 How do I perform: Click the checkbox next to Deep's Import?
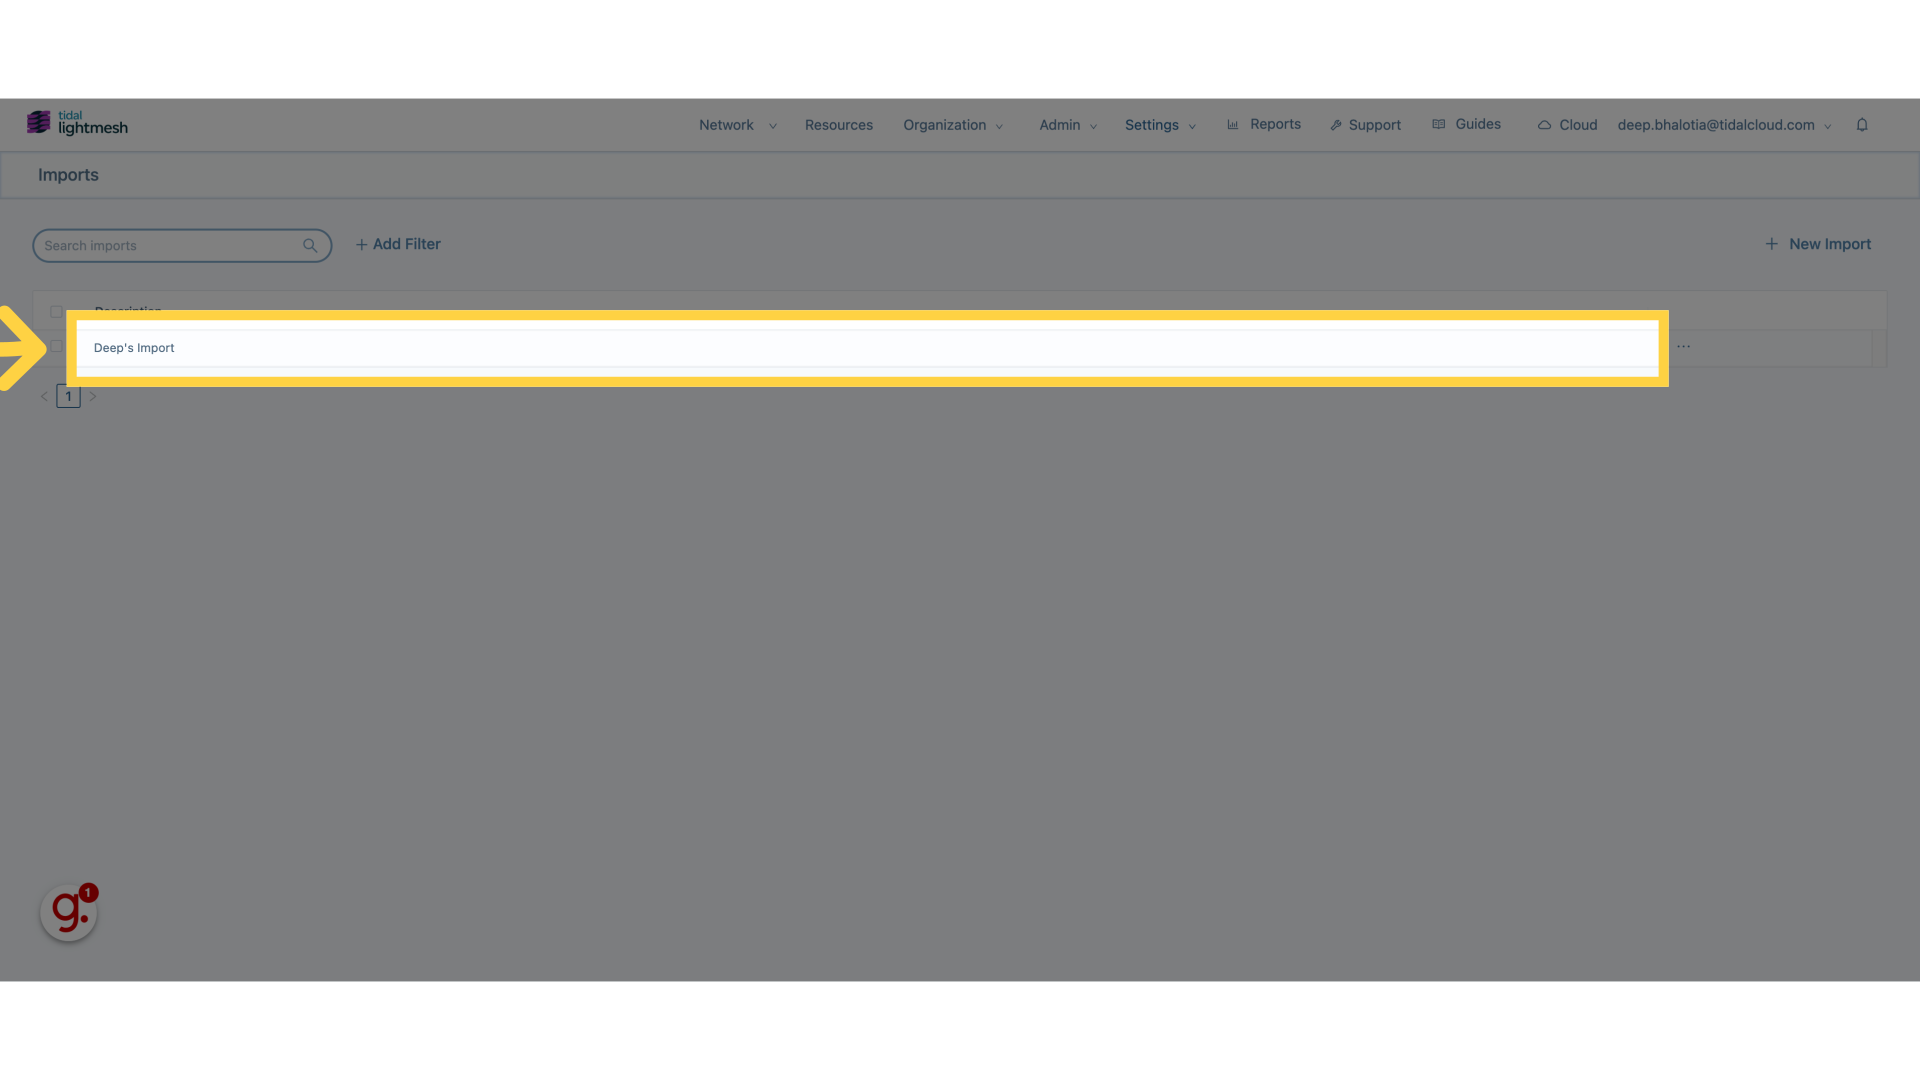click(54, 345)
